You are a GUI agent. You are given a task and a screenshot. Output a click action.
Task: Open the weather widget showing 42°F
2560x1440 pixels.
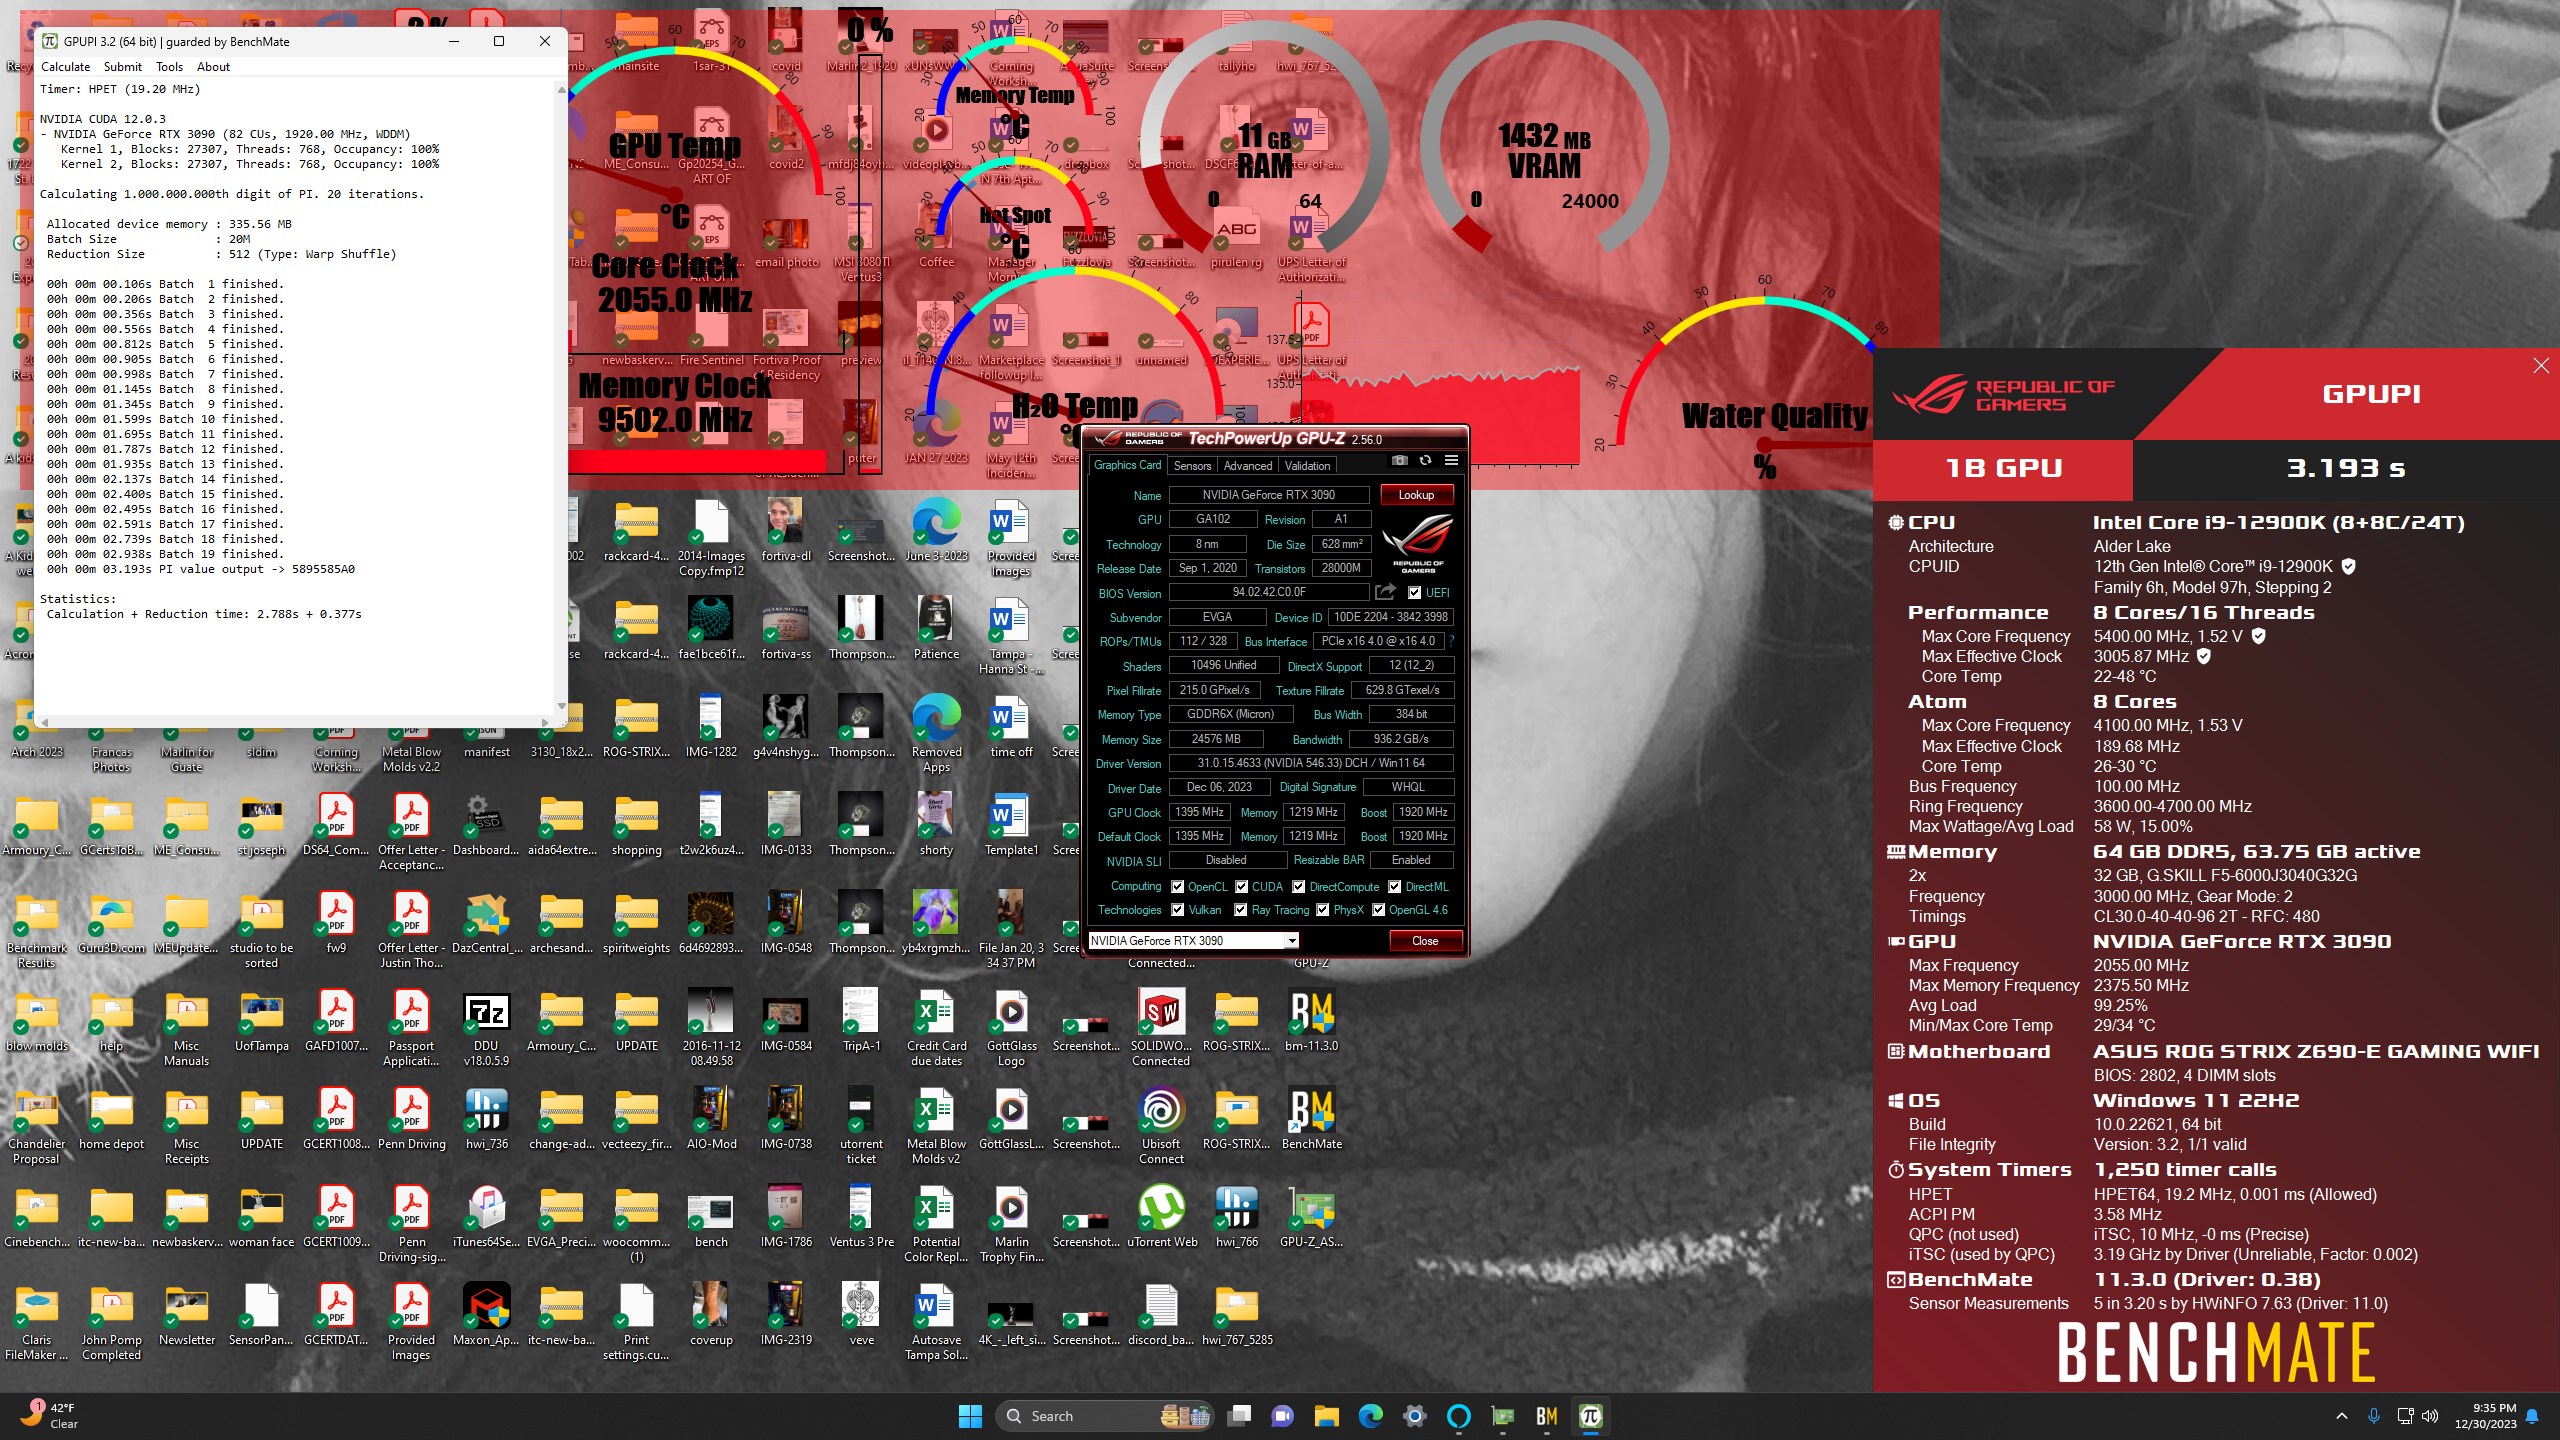click(50, 1416)
